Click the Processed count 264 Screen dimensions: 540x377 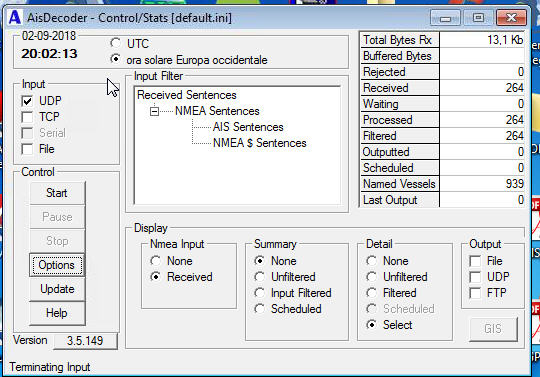[482, 120]
